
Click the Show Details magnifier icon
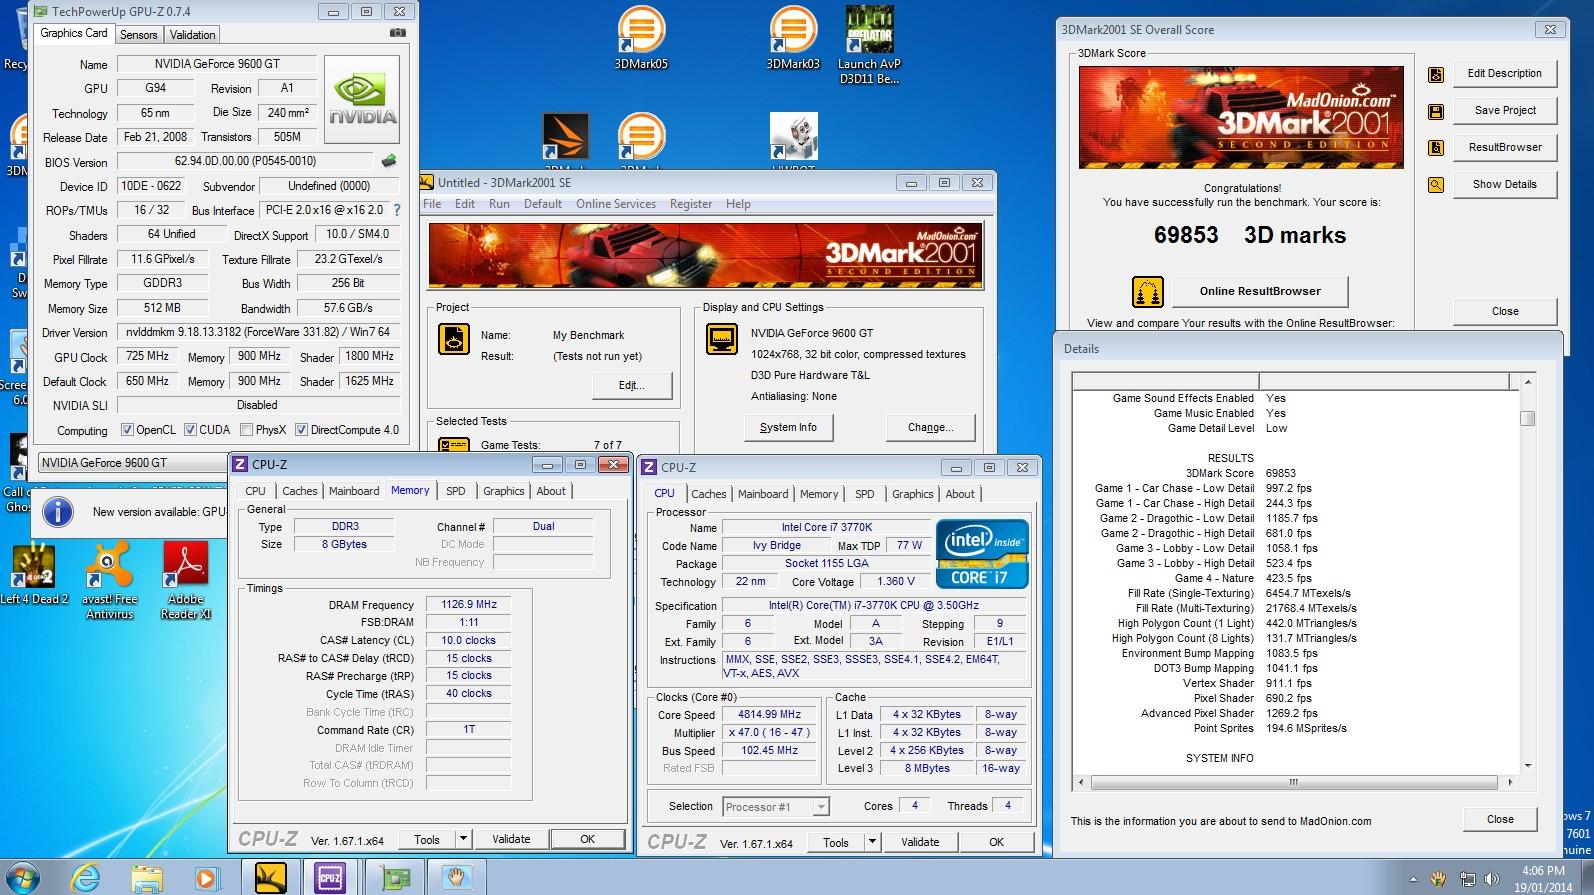click(1436, 185)
